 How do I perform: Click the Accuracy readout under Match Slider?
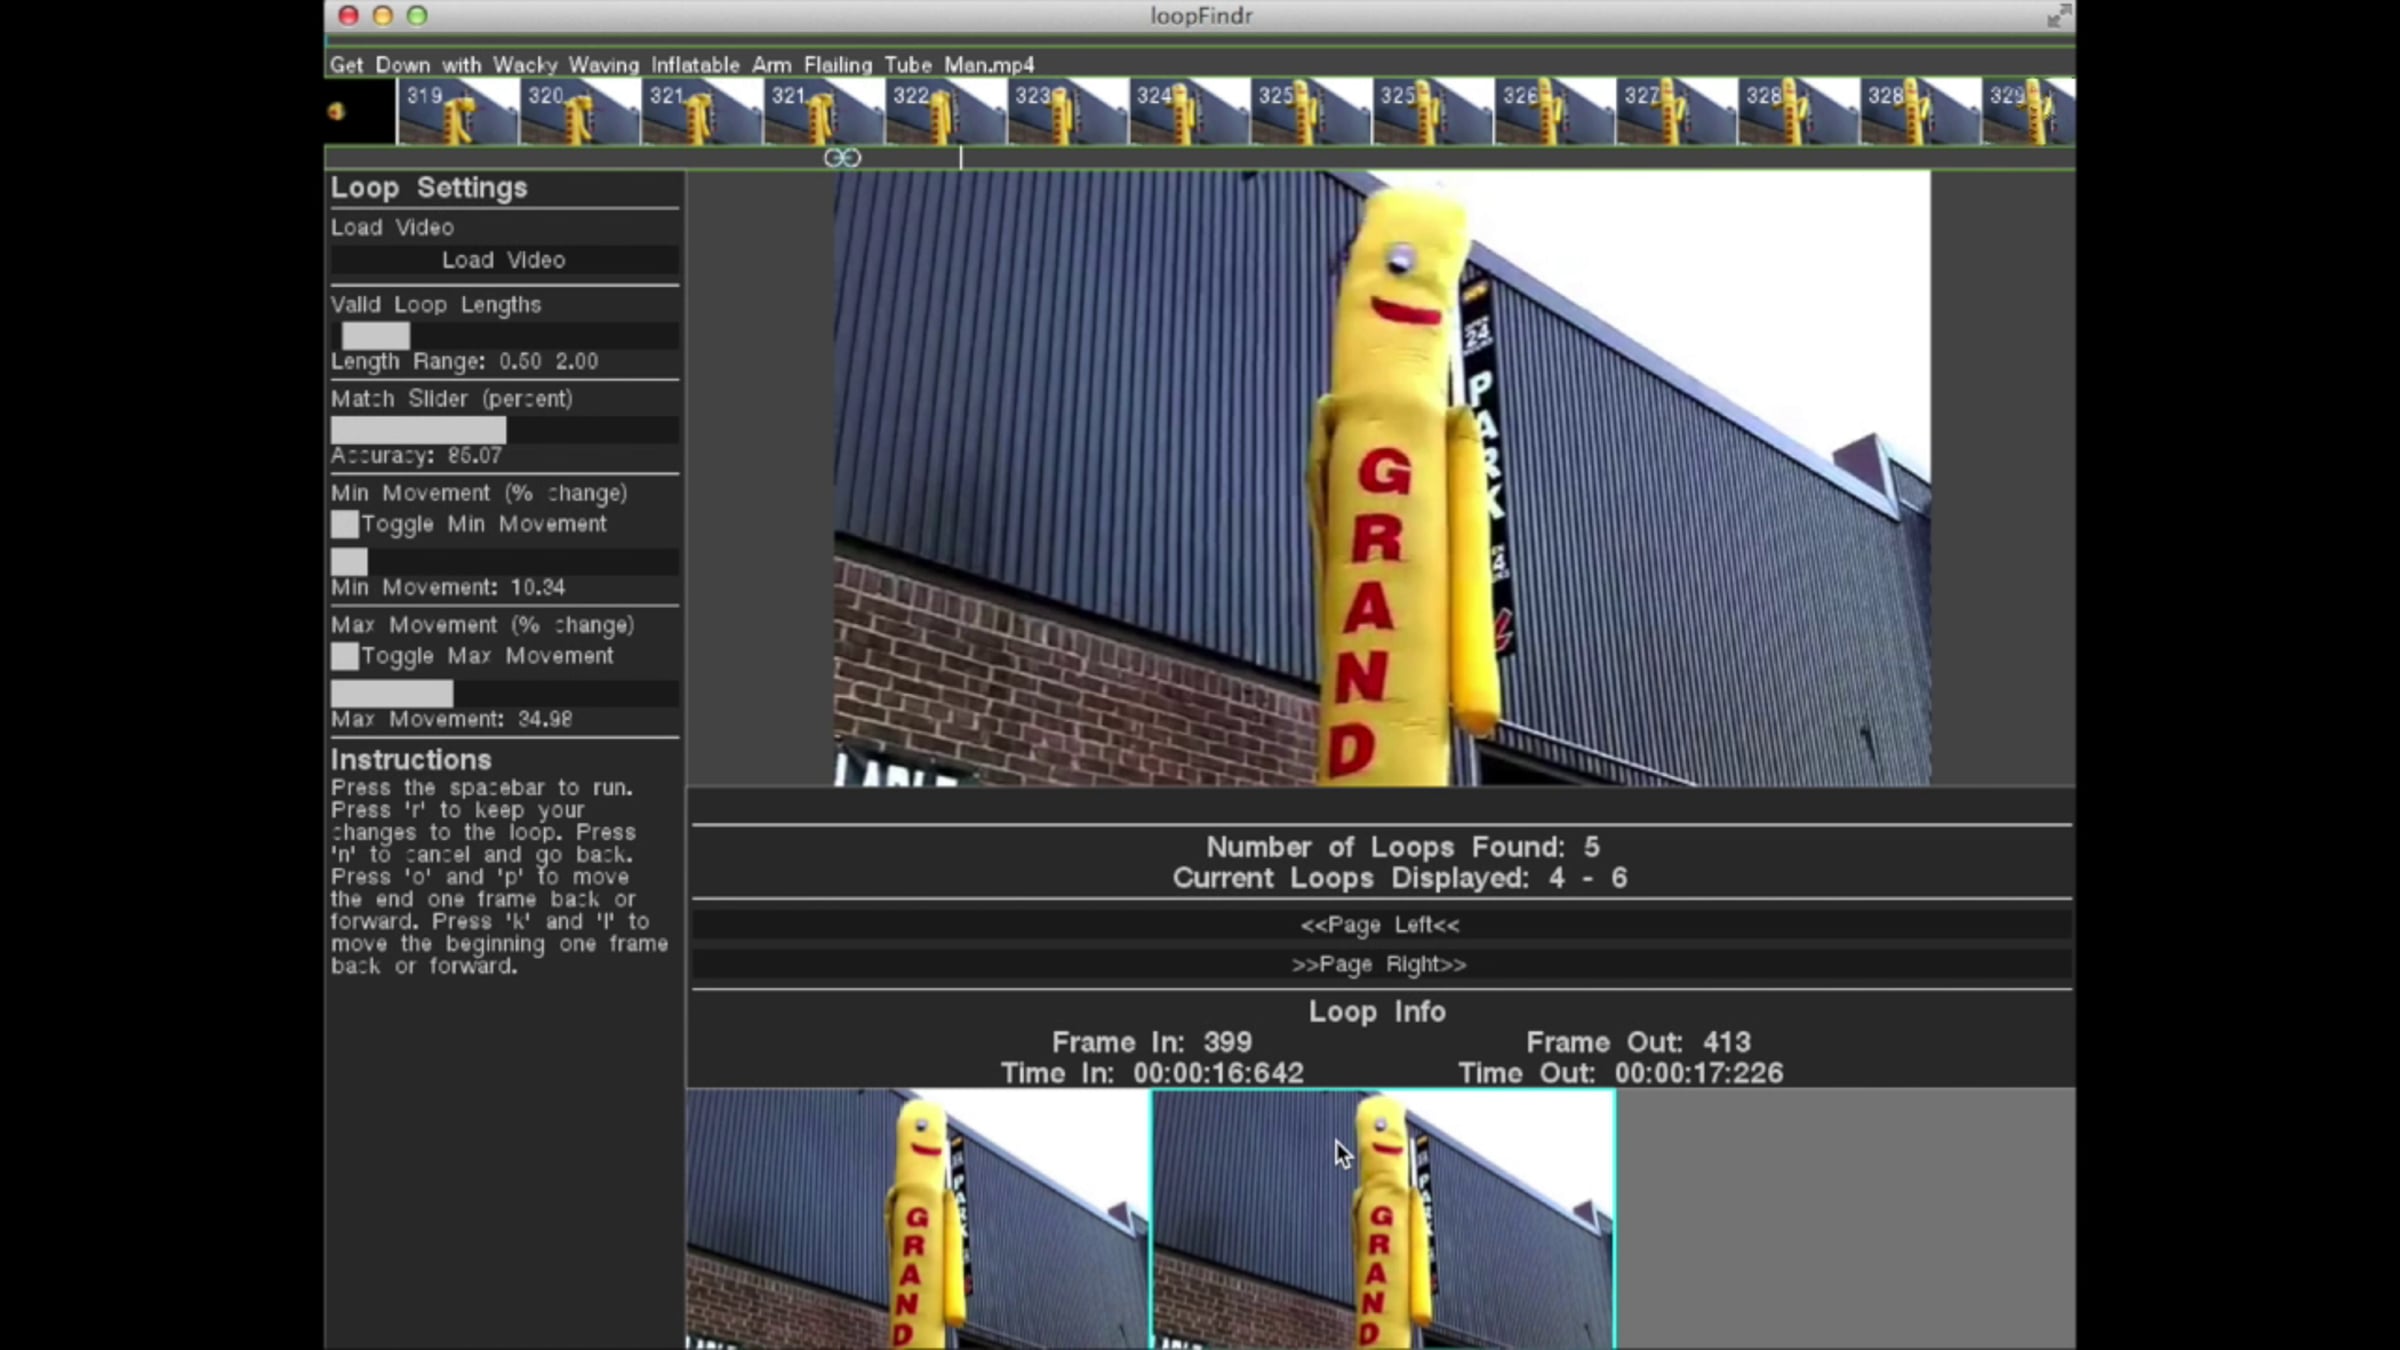click(417, 456)
